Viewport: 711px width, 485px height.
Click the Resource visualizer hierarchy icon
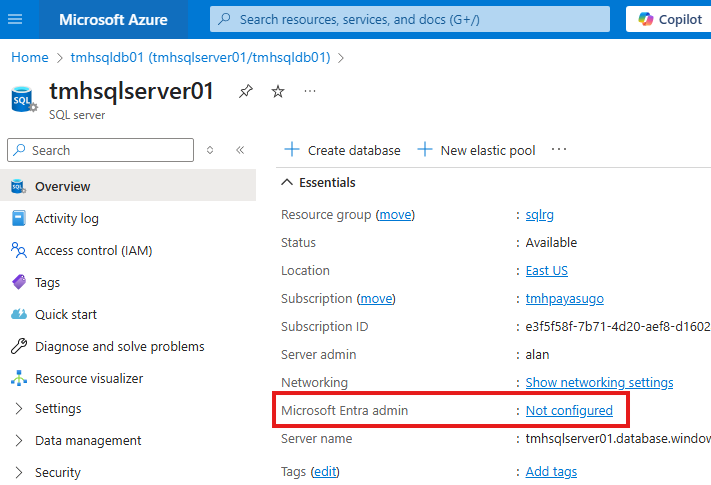[x=19, y=378]
